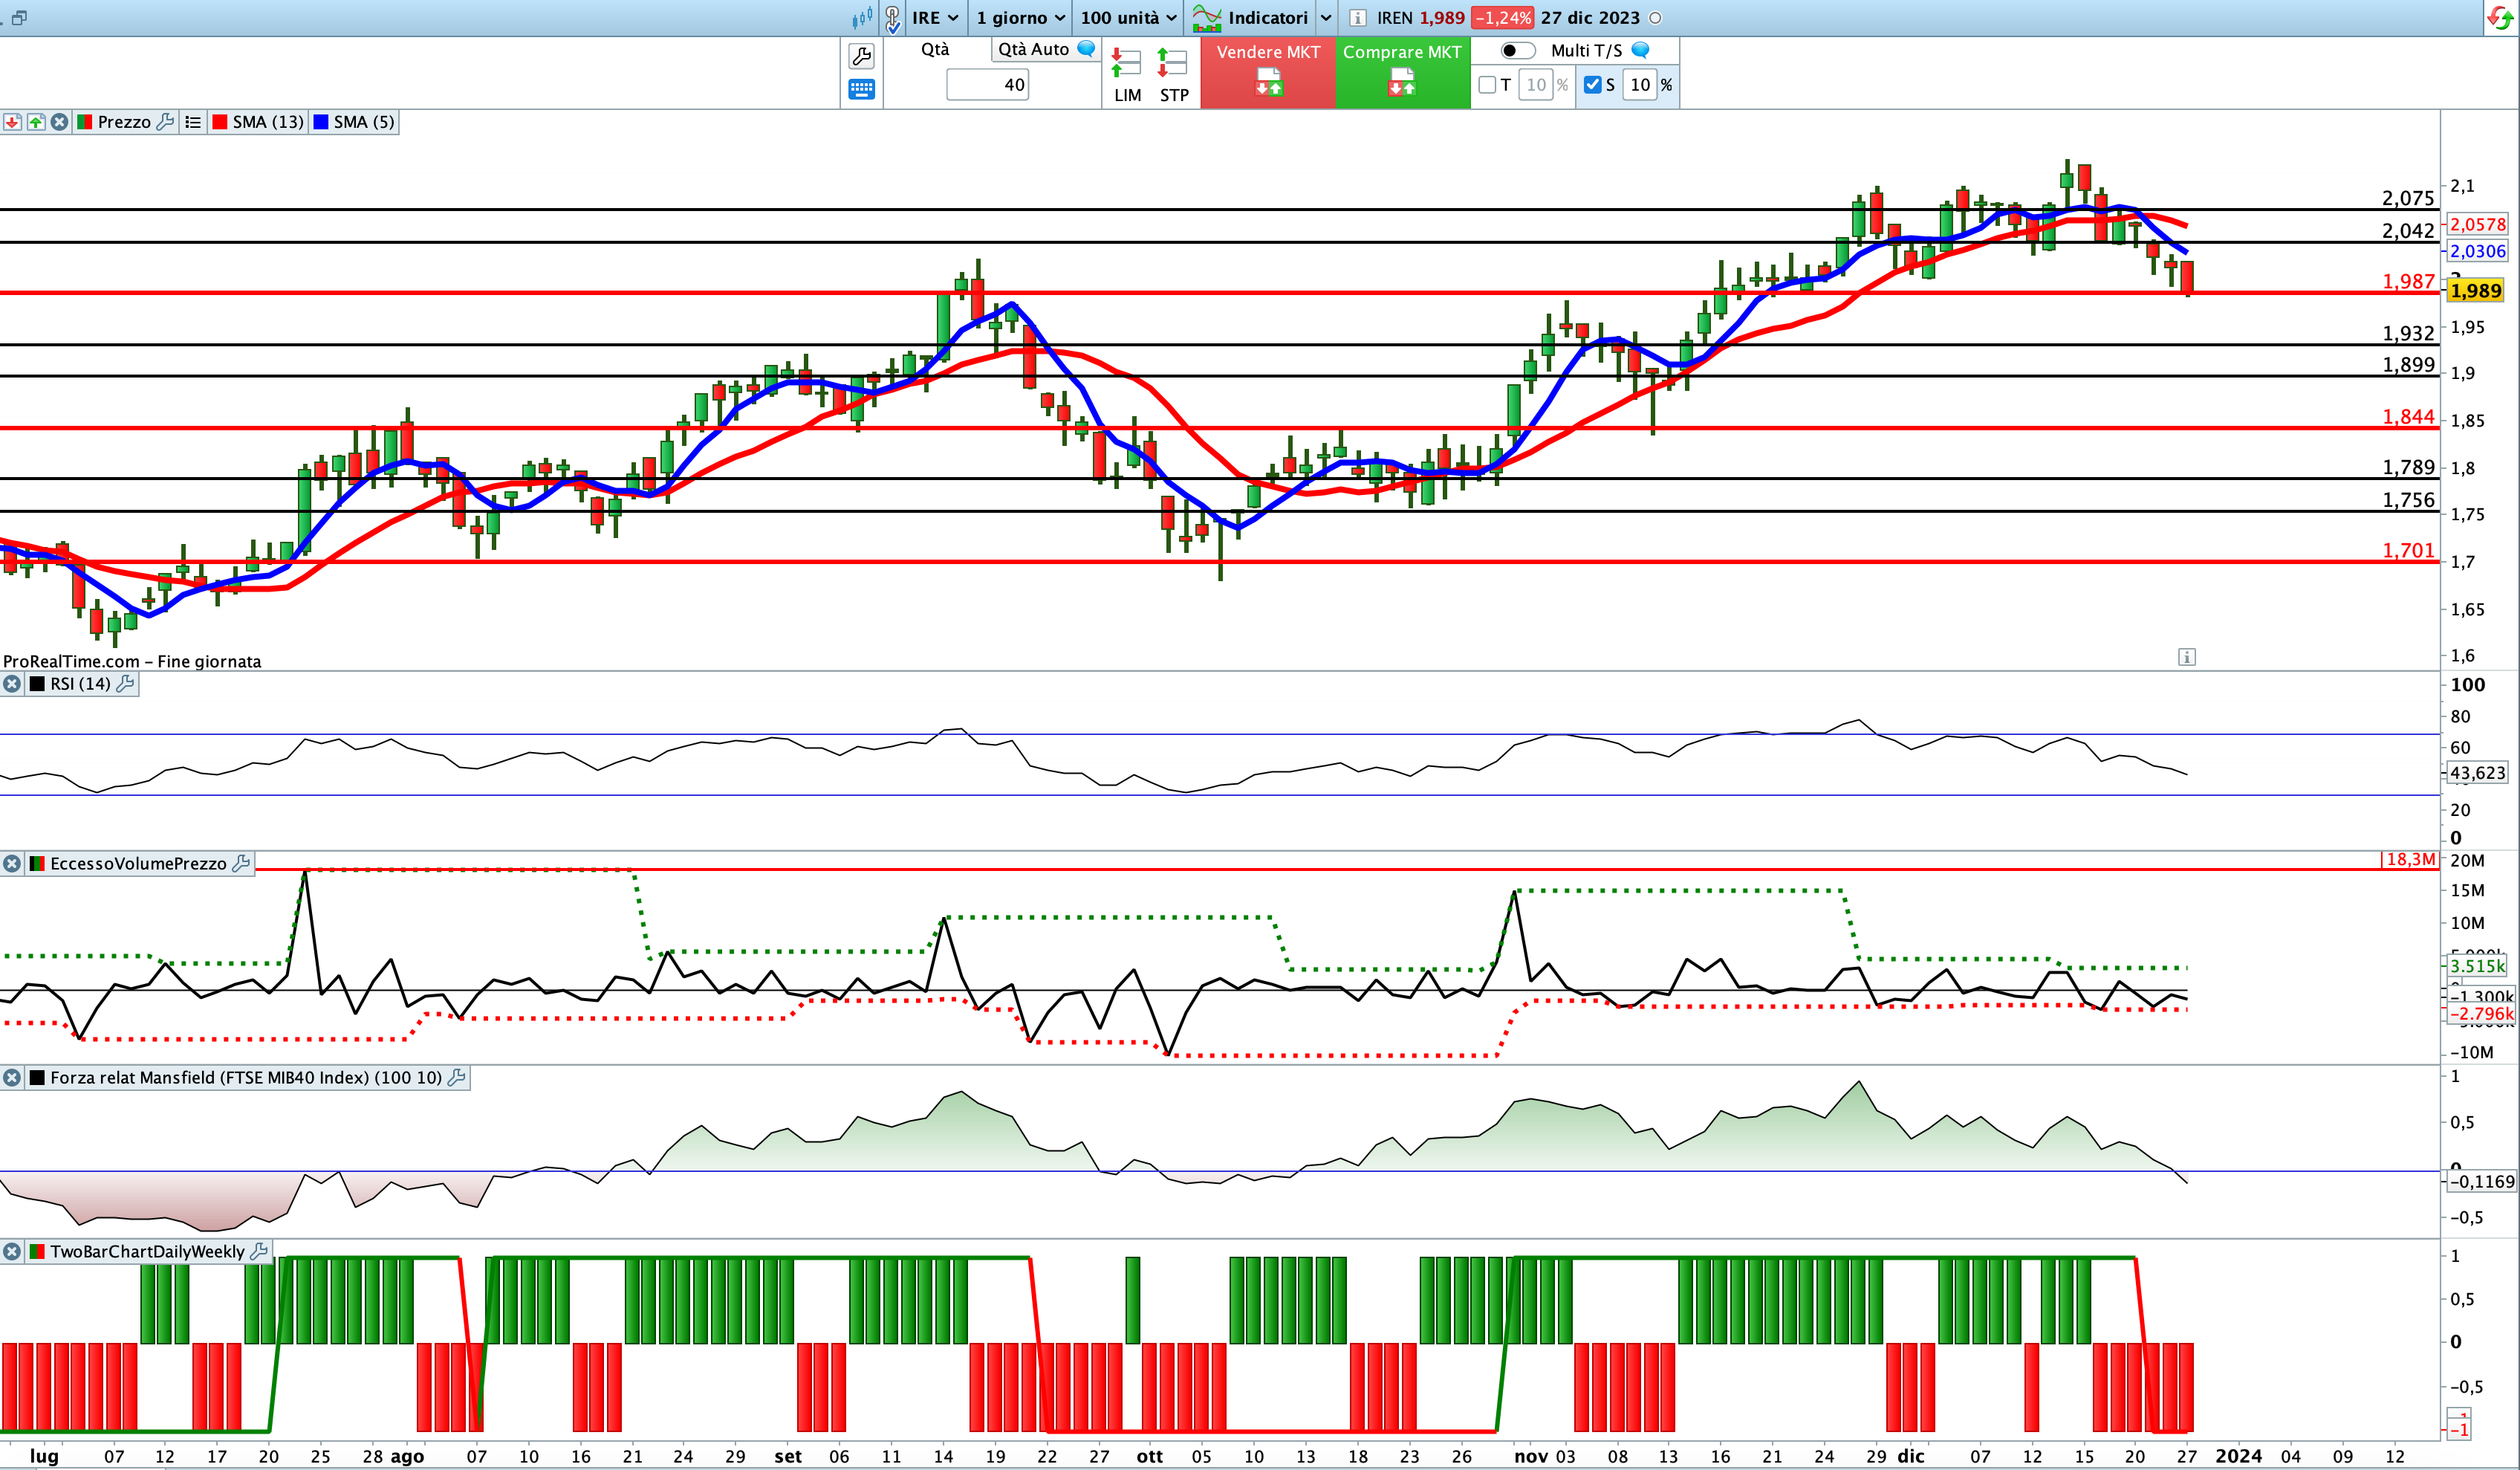The image size is (2520, 1470).
Task: Click the 1,987 red support level label
Action: (2408, 281)
